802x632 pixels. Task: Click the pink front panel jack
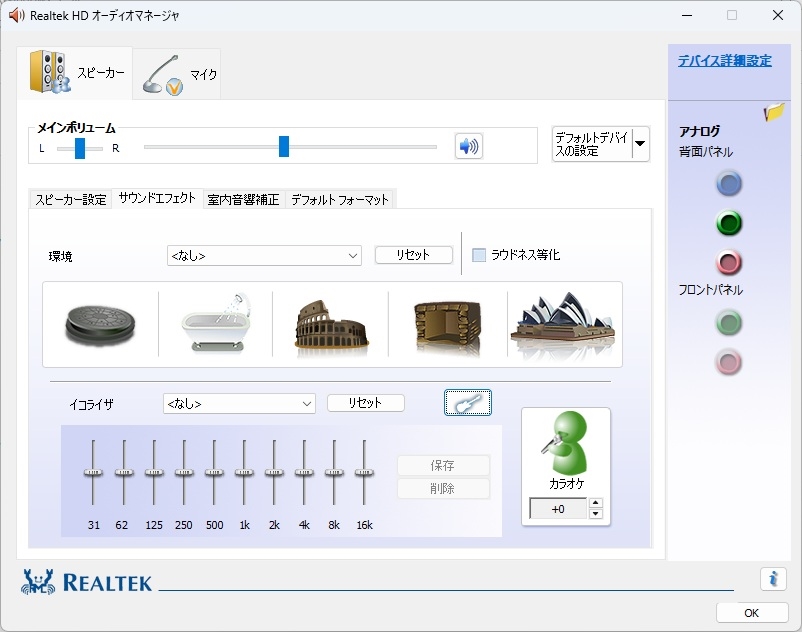click(728, 362)
